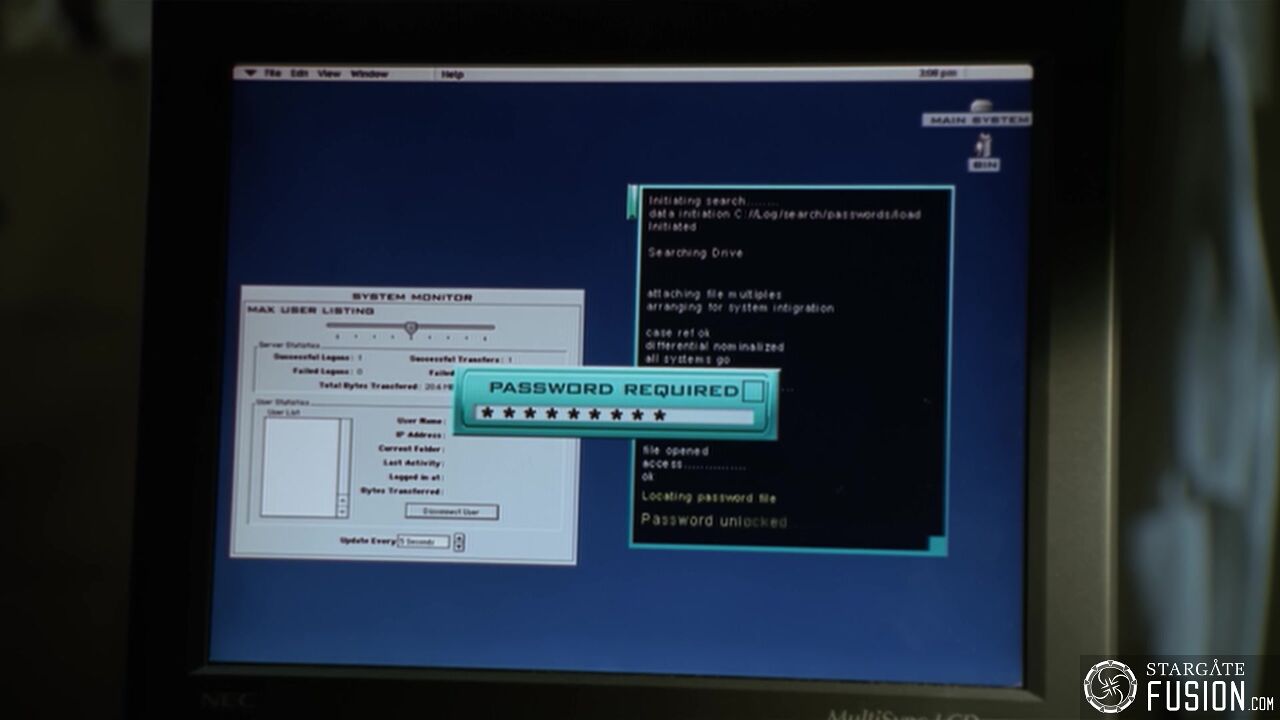Click the 'Current Folder' label in User Statistics
1280x720 pixels.
coord(411,449)
